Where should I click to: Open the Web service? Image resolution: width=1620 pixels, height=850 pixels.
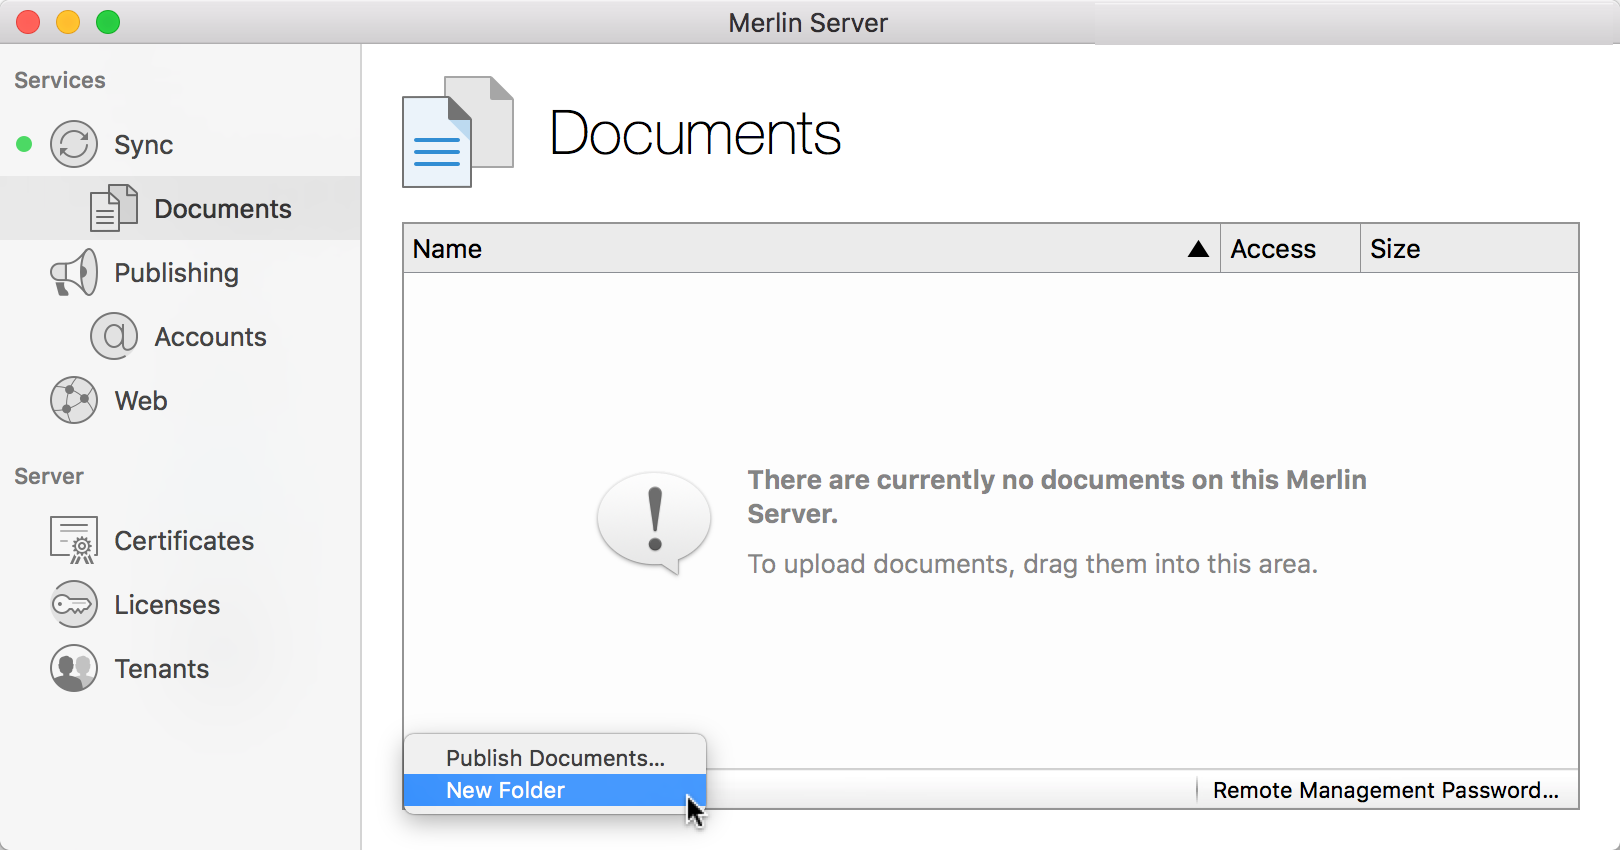tap(180, 400)
